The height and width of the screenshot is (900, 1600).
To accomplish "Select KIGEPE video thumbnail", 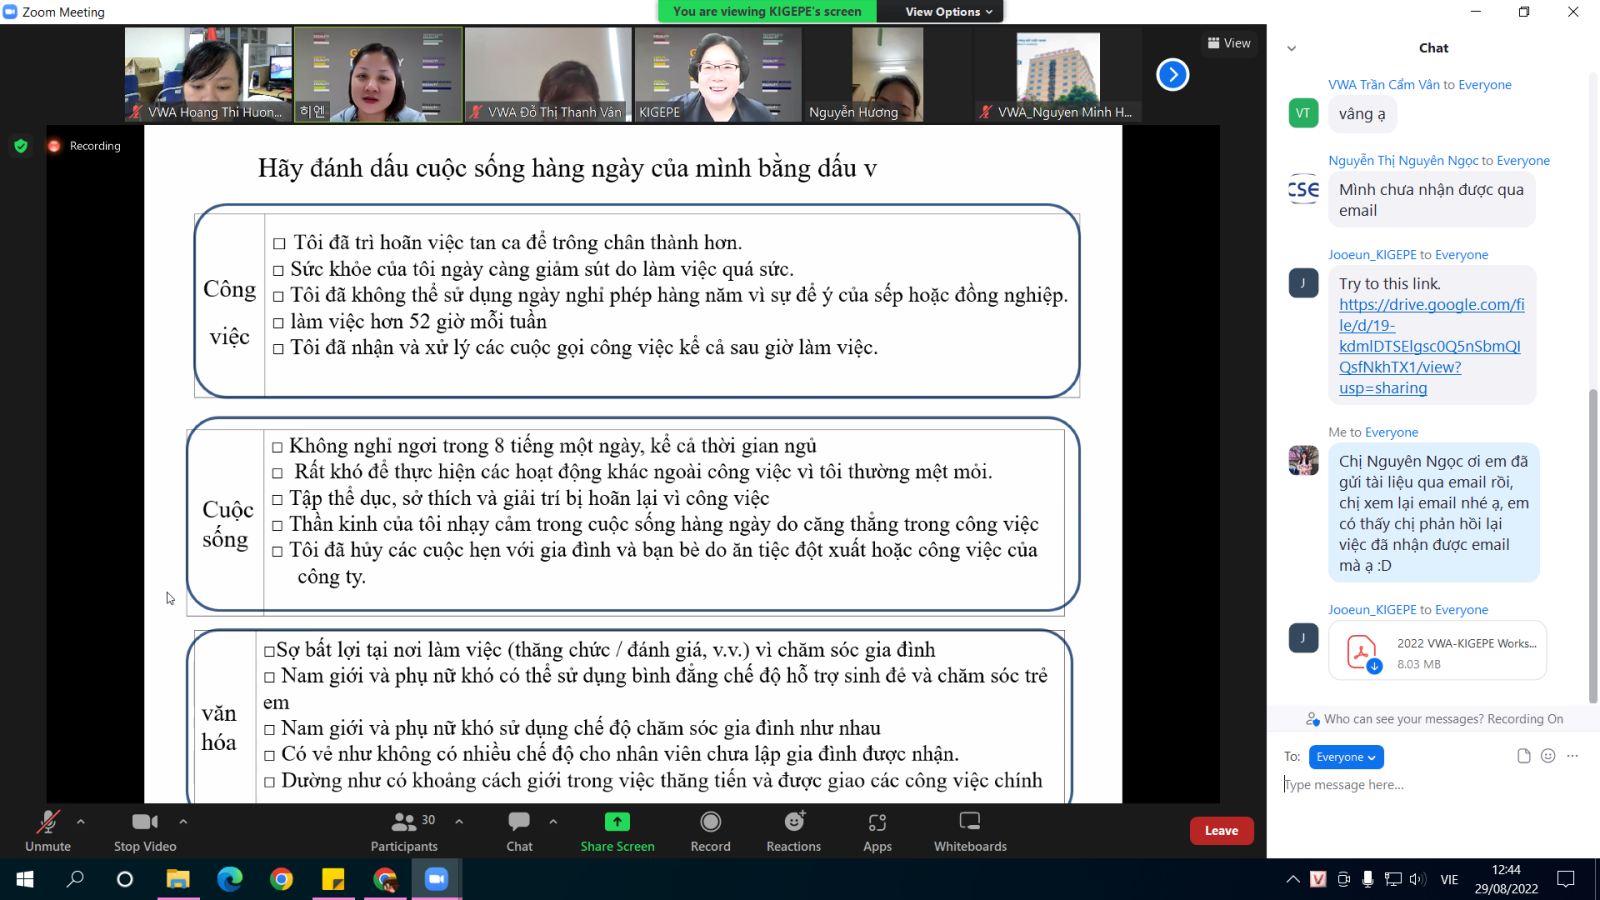I will pyautogui.click(x=718, y=75).
